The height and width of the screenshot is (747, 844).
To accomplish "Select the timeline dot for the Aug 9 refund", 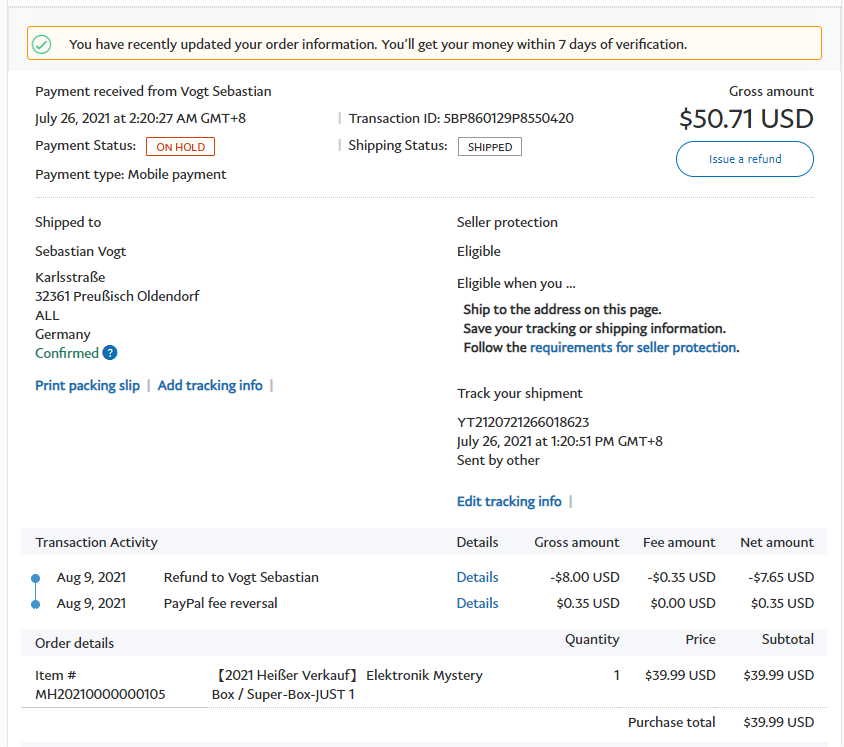I will 36,578.
